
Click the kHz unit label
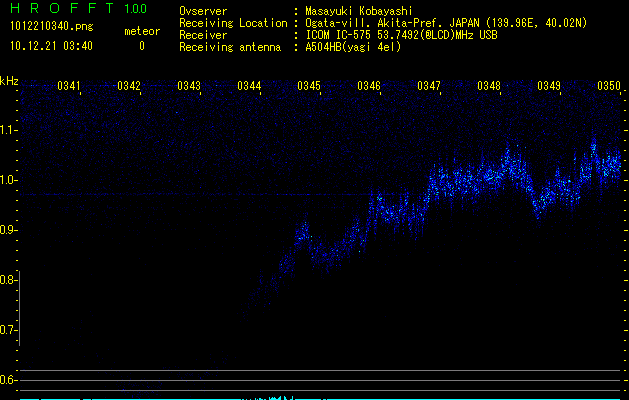(9, 80)
